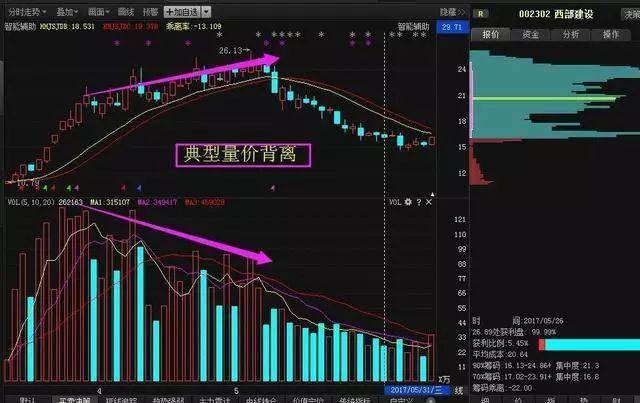Viewport: 640px width, 403px height.
Task: Toggle the 智能辅助 indicator label at top left
Action: click(x=20, y=27)
